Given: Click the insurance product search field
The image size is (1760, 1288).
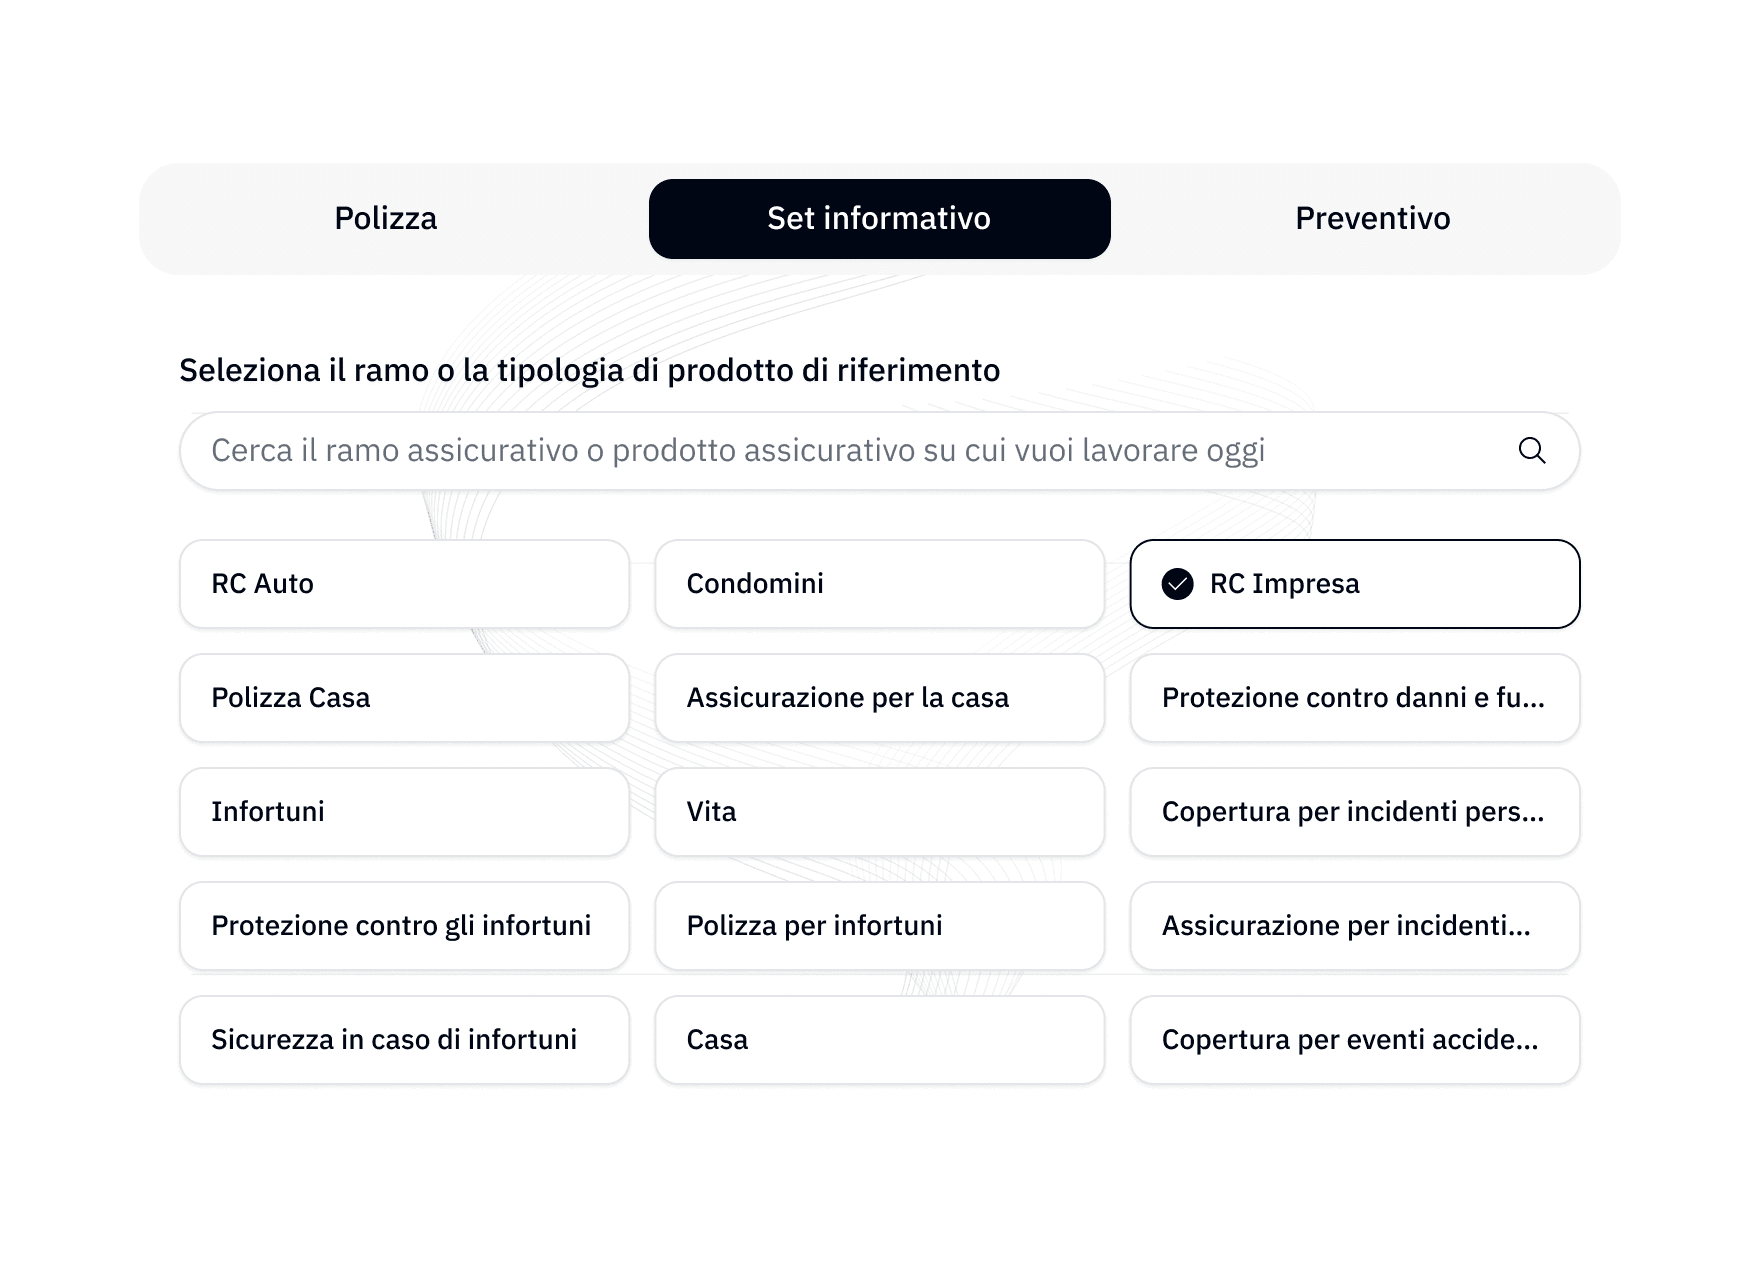Looking at the screenshot, I should [x=800, y=451].
